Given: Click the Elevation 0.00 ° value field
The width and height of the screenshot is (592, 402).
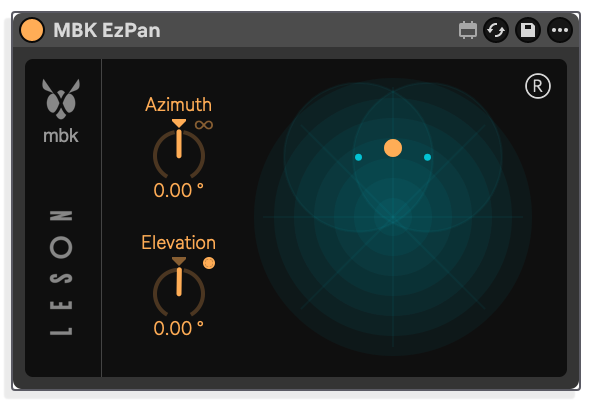Looking at the screenshot, I should point(179,328).
